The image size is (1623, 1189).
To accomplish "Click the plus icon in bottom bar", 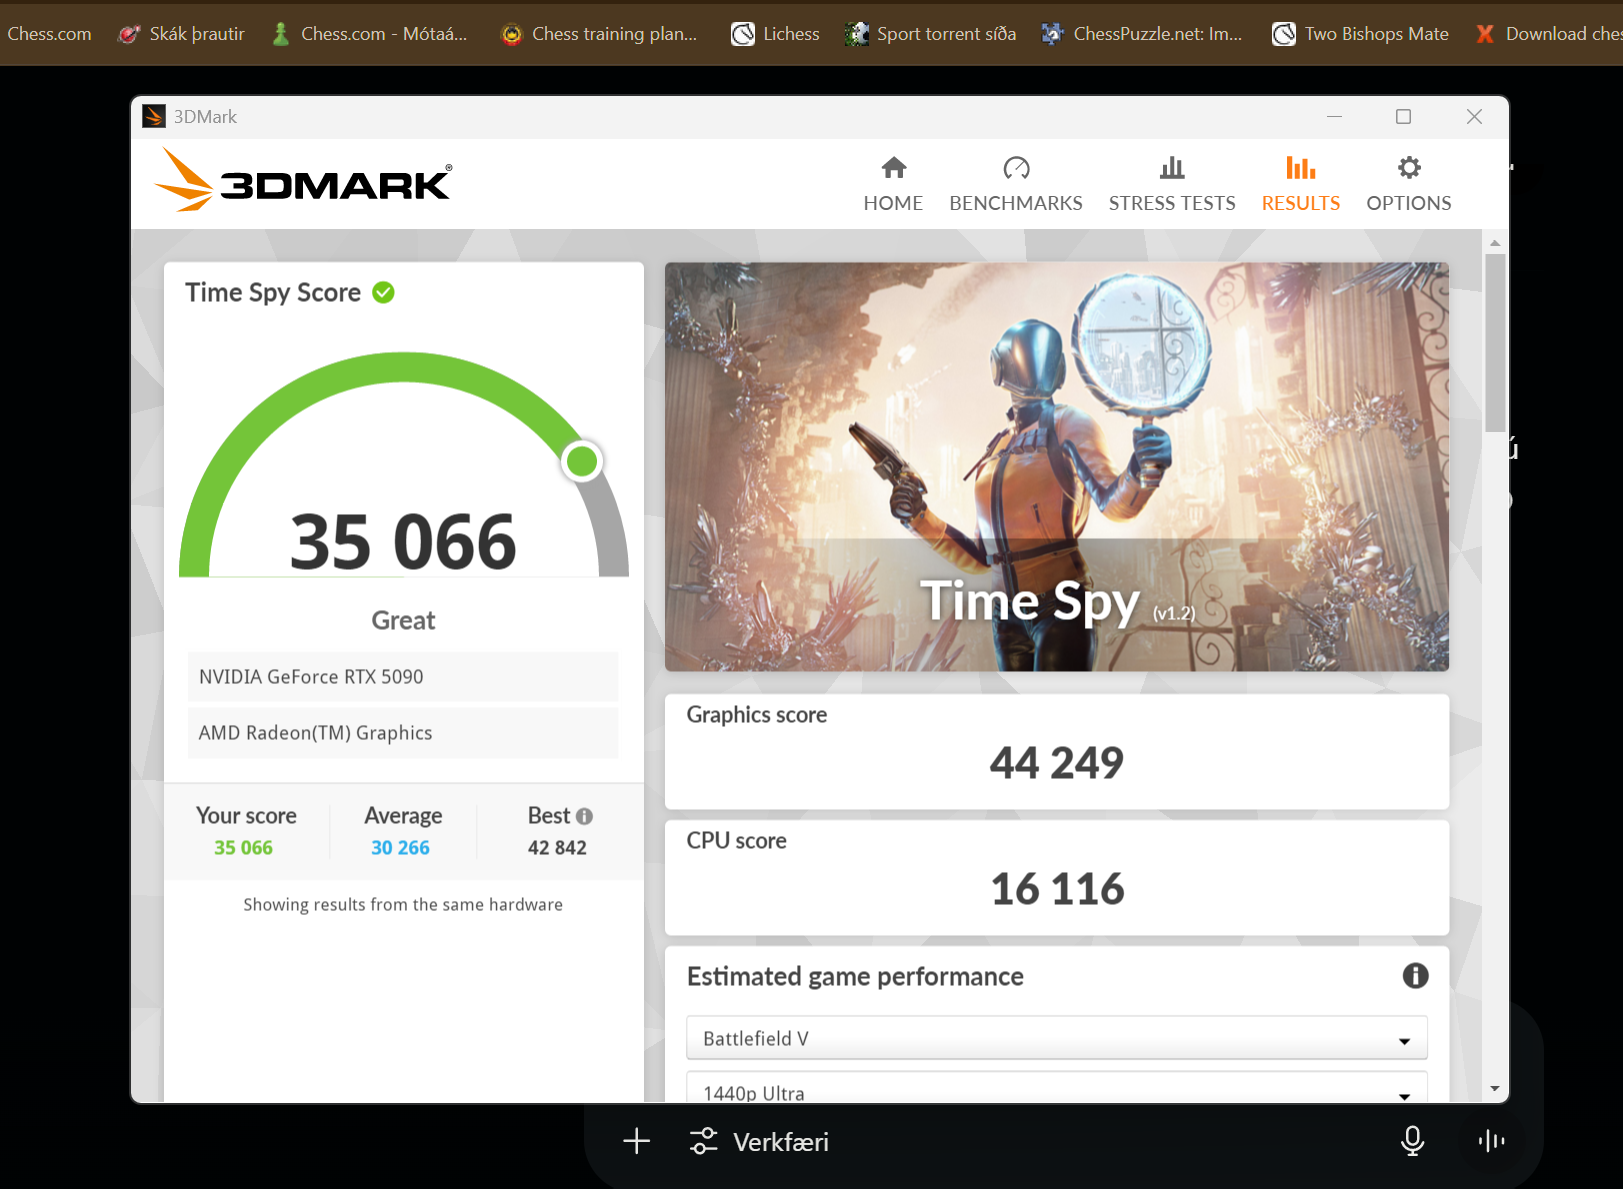I will [636, 1141].
